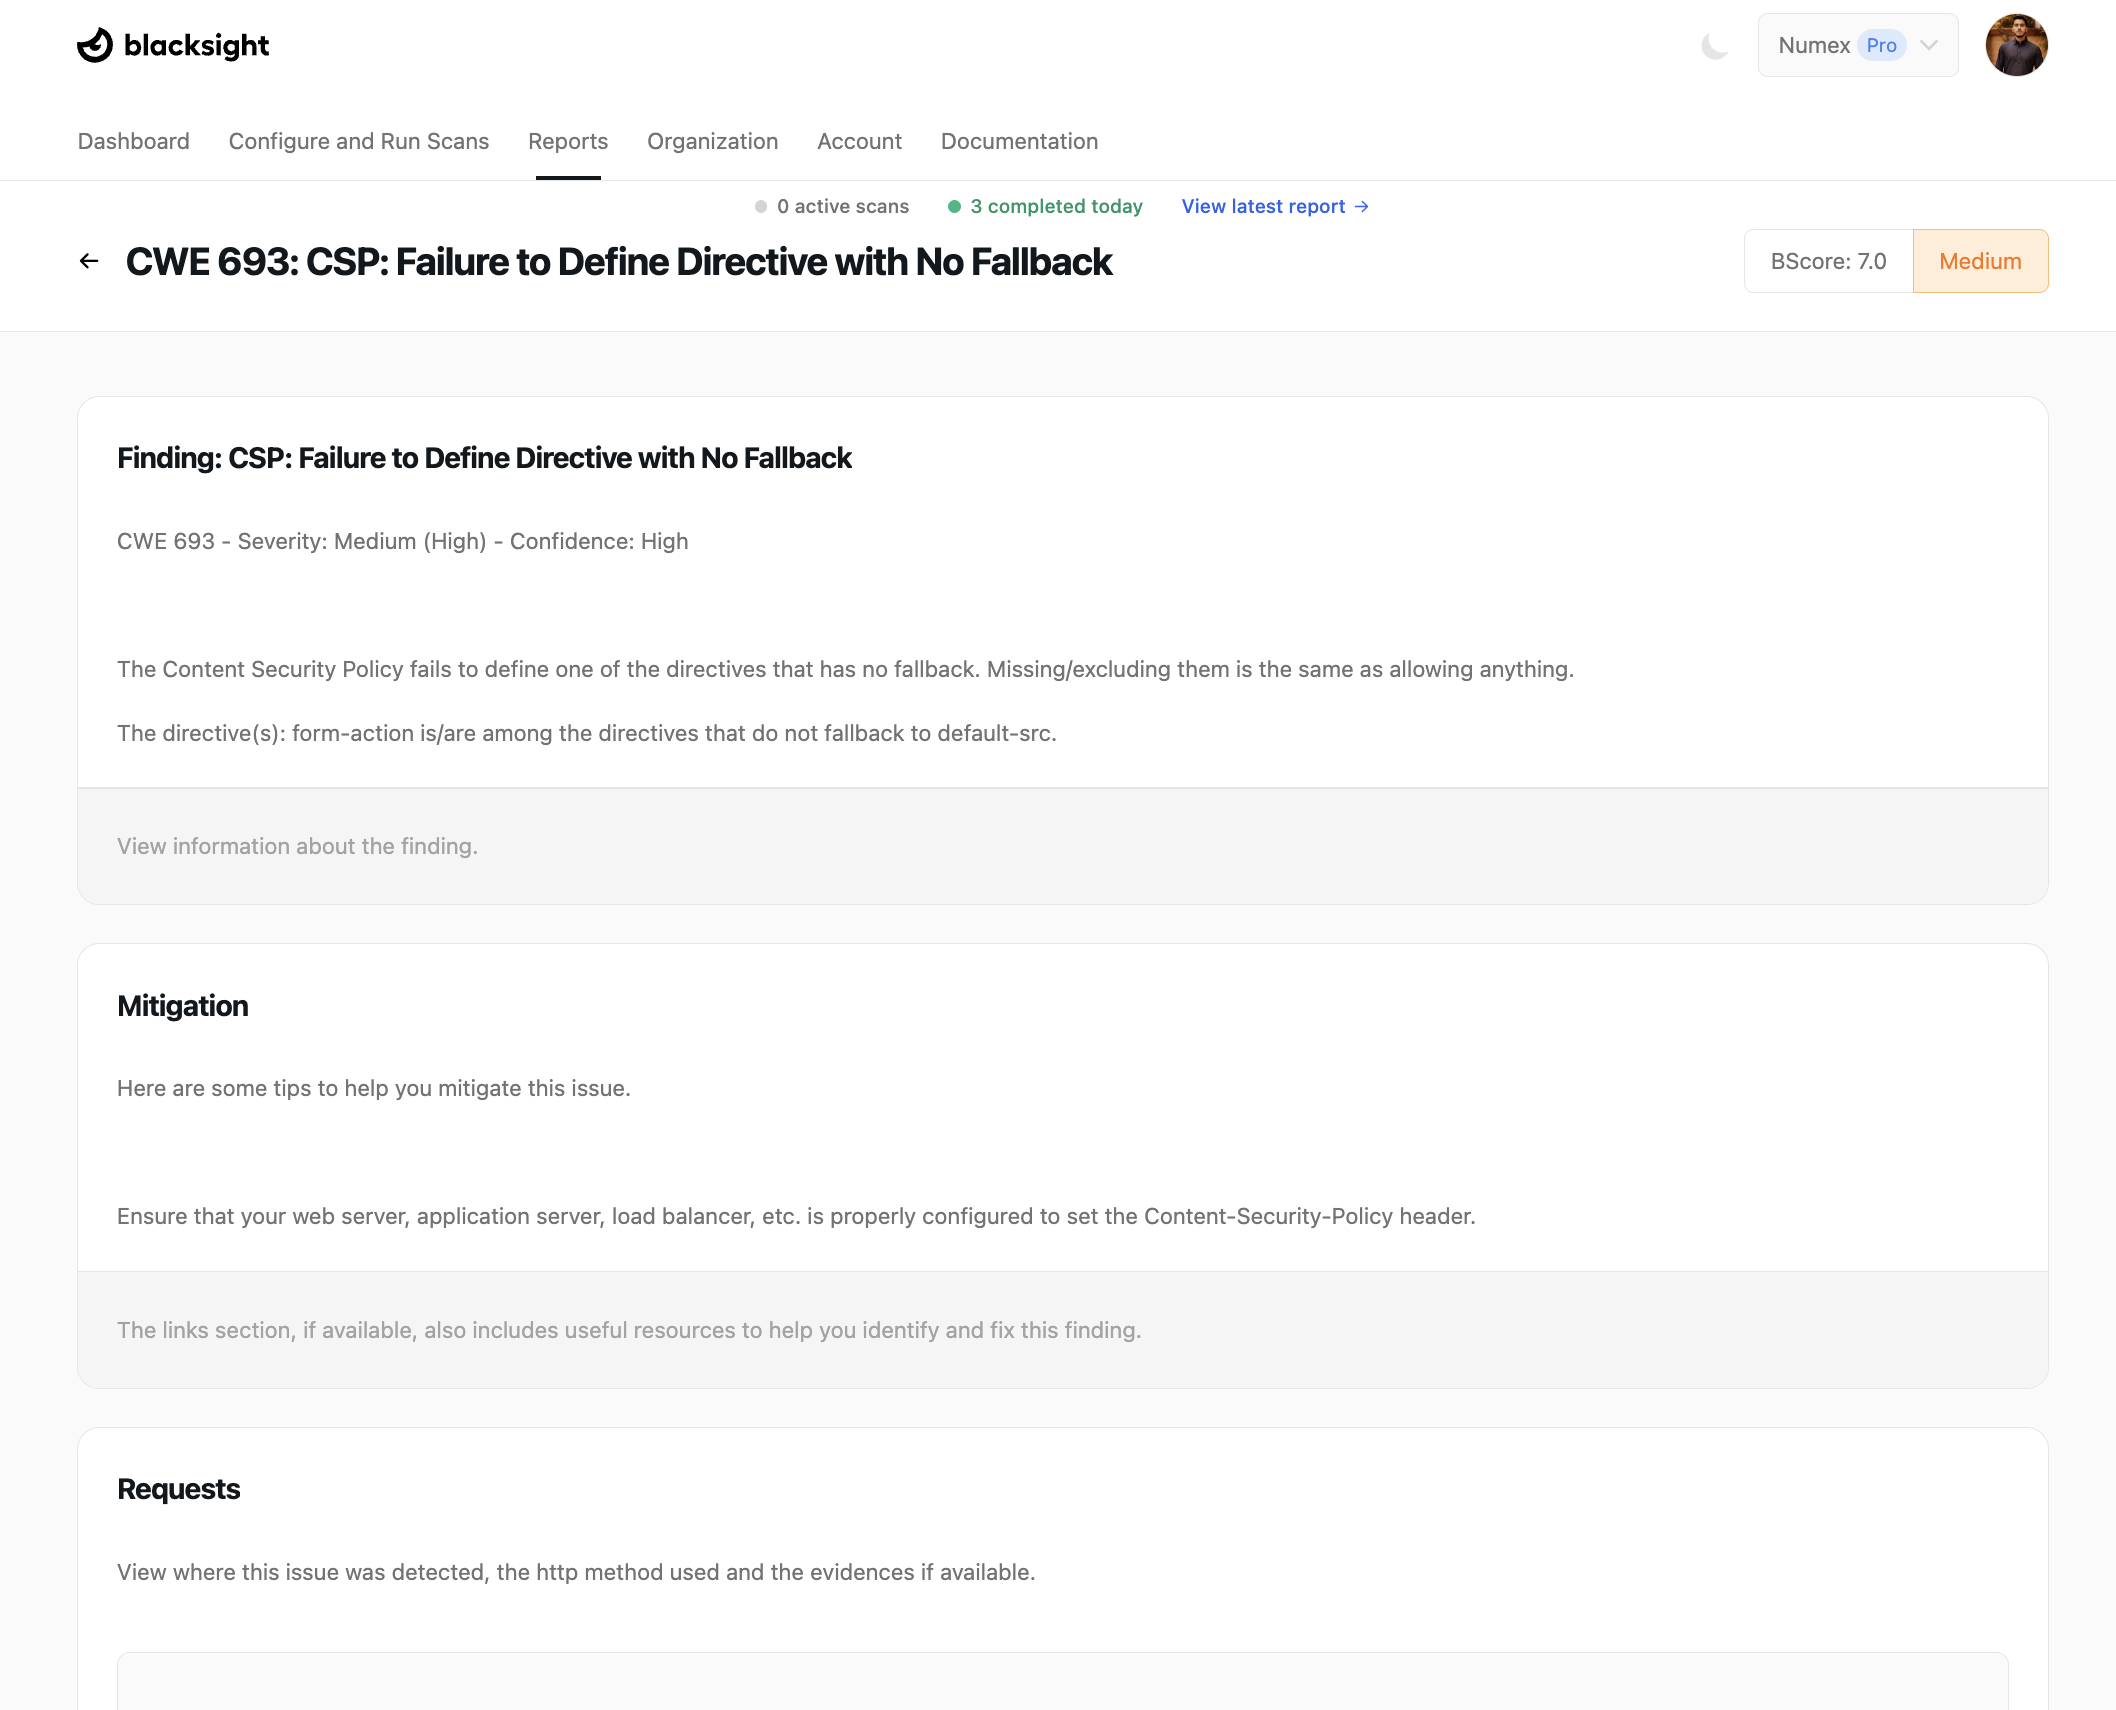This screenshot has height=1710, width=2116.
Task: Navigate to the Account tab
Action: tap(859, 141)
